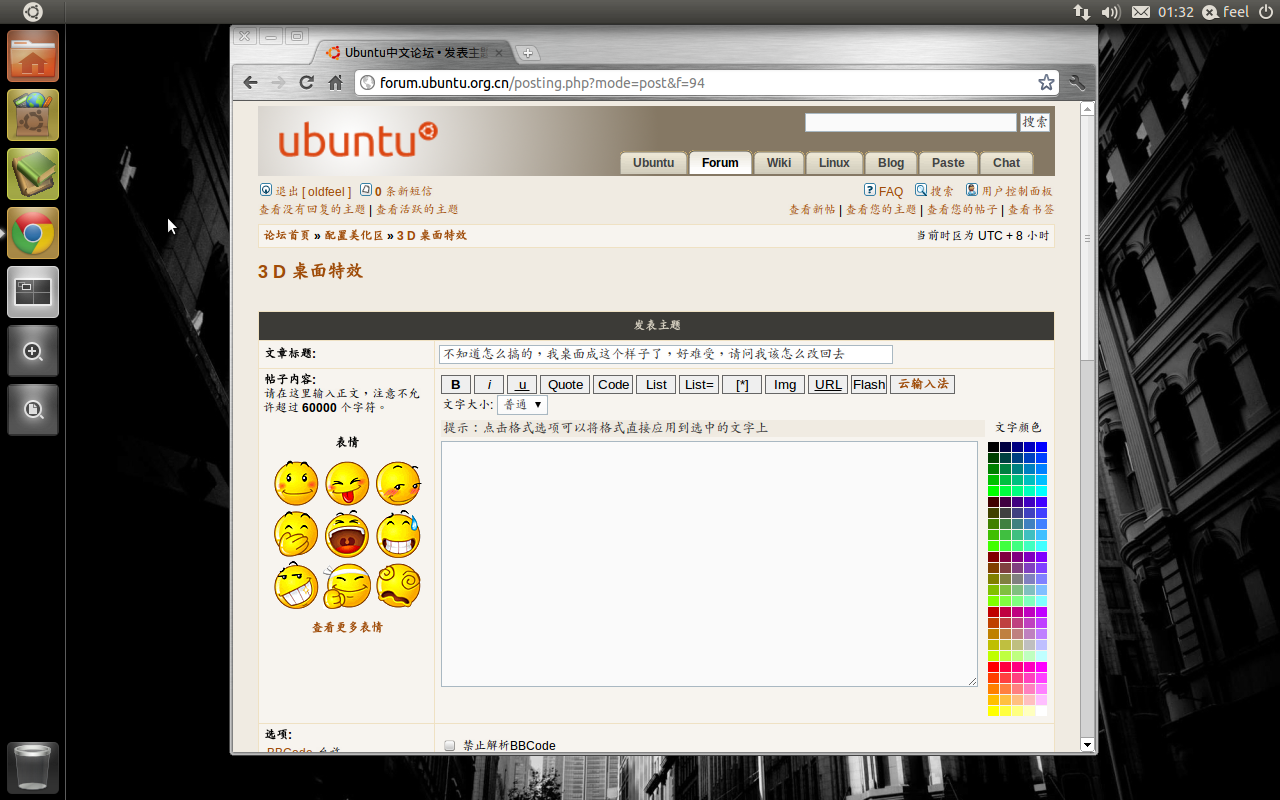Open Chrome's wrench menu
Viewport: 1280px width, 800px height.
pos(1077,83)
